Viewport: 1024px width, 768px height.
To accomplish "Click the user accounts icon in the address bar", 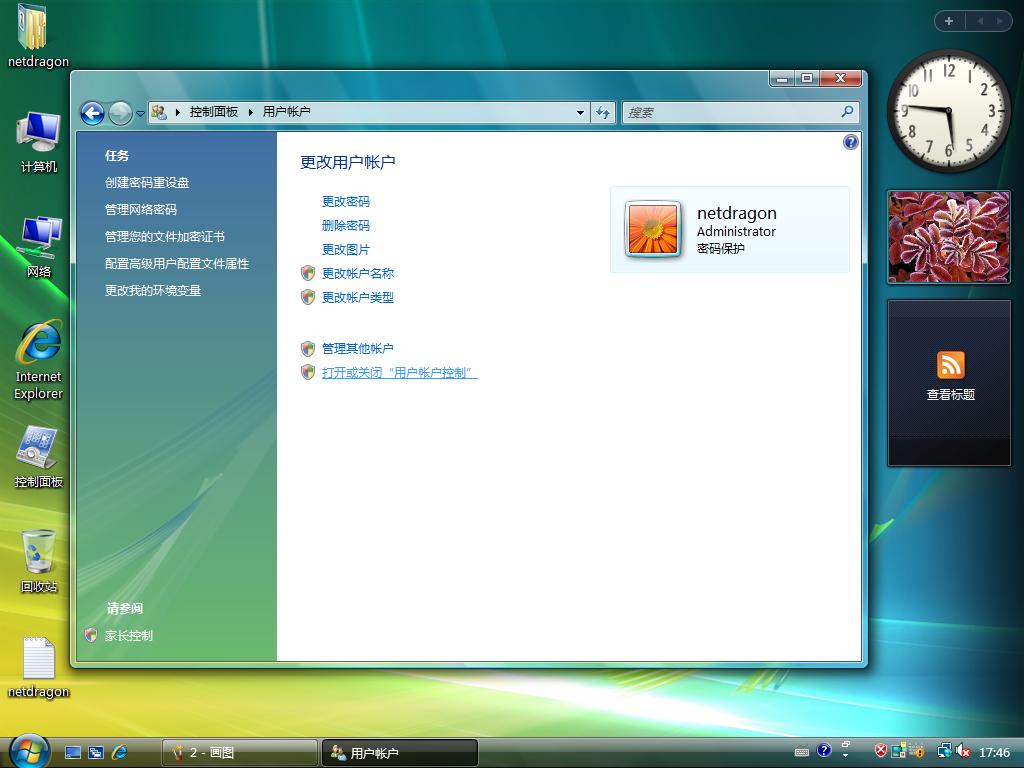I will [159, 112].
